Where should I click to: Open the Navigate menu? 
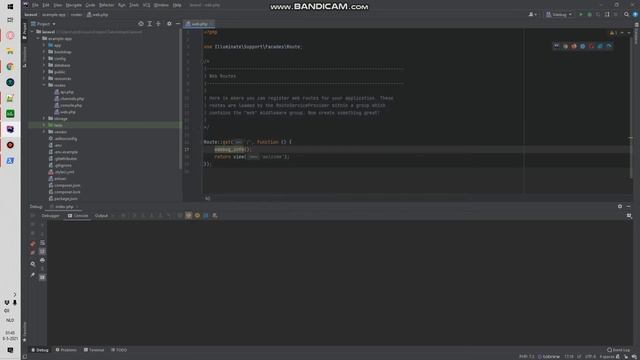pyautogui.click(x=74, y=5)
